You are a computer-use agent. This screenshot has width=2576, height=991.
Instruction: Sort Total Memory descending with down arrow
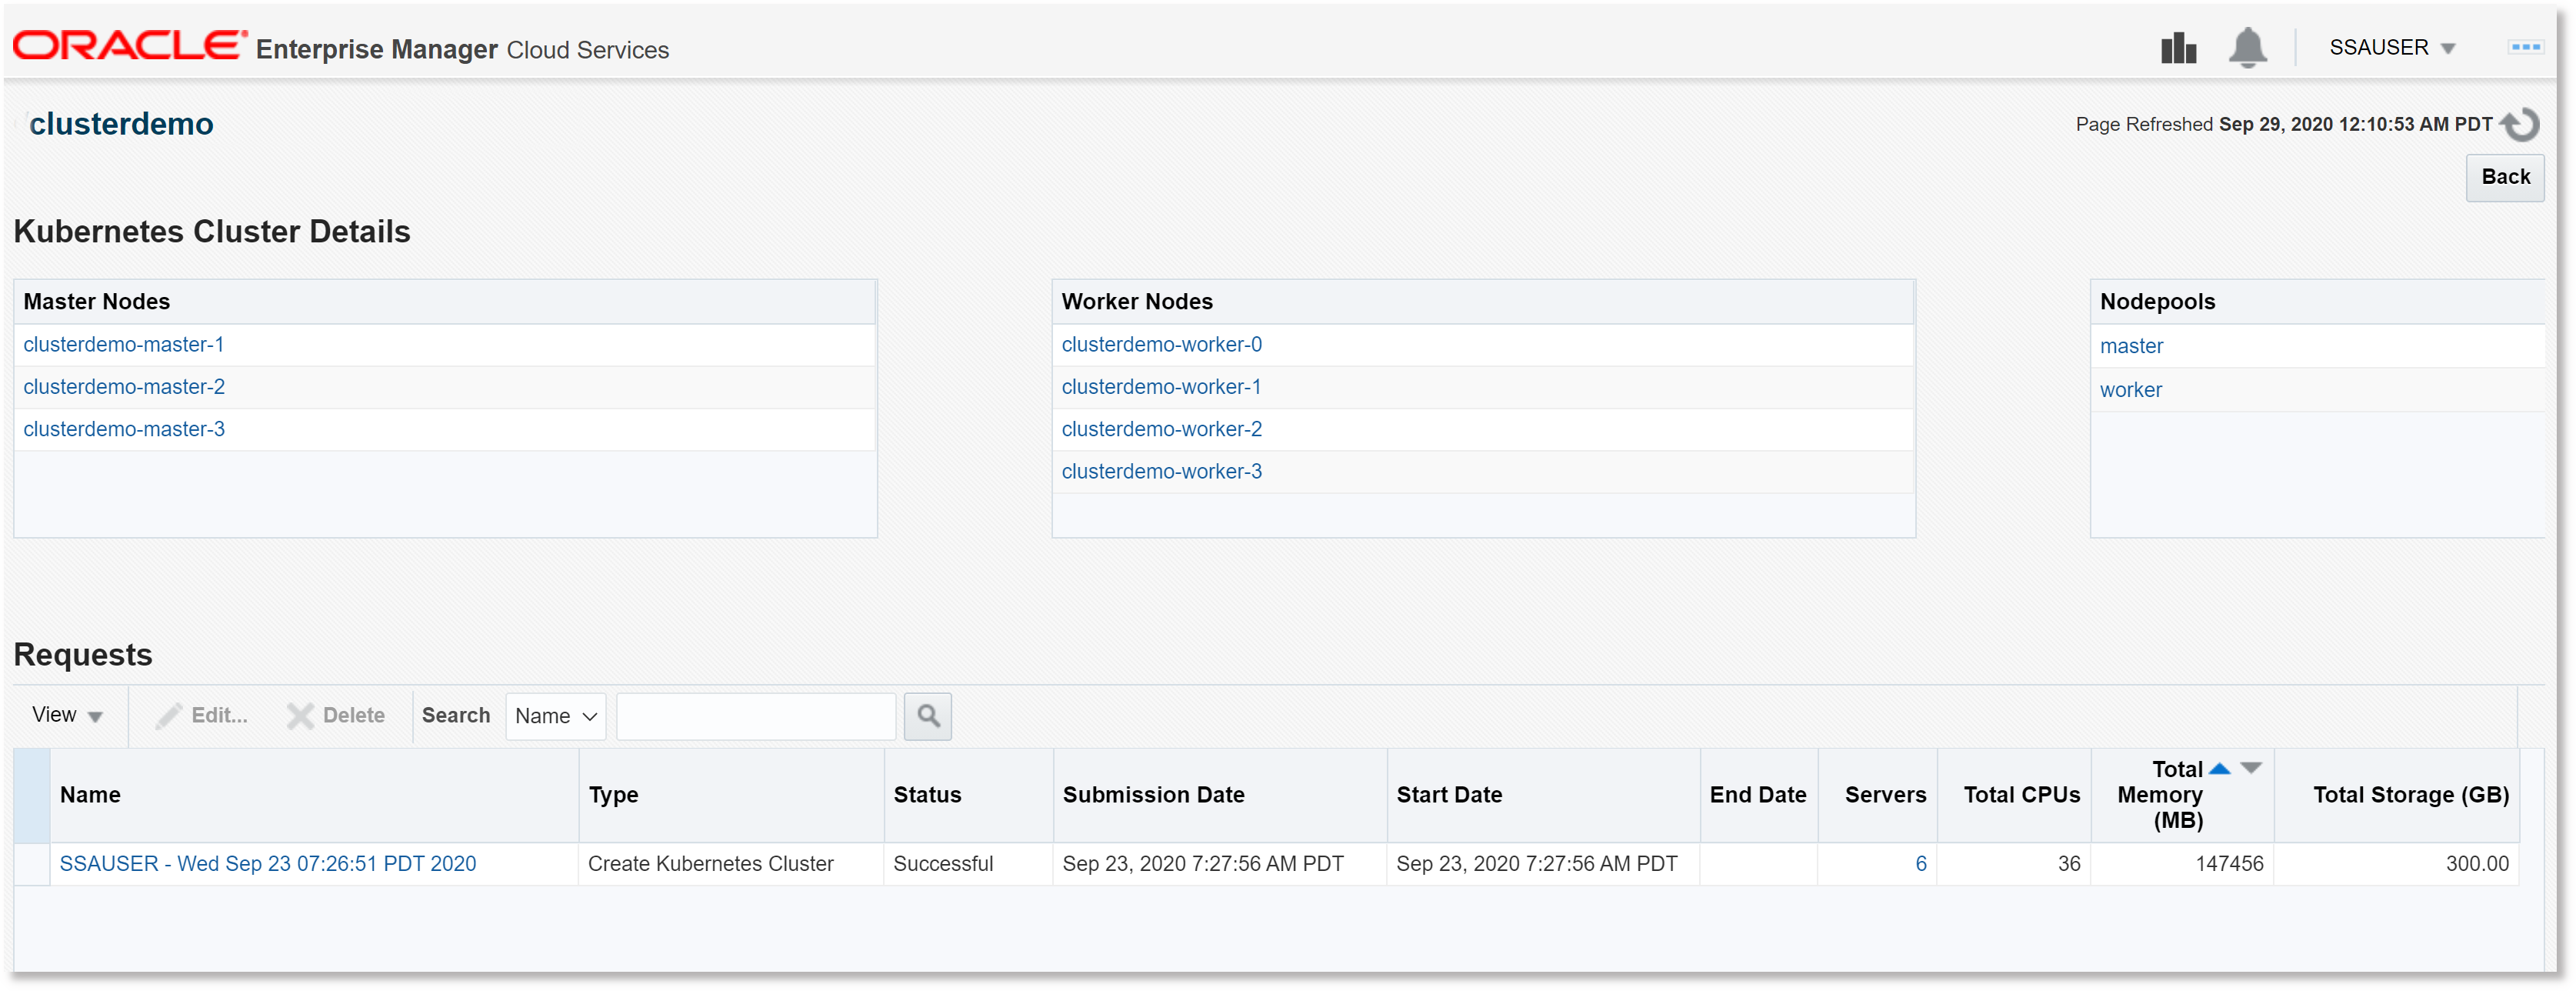[2250, 768]
